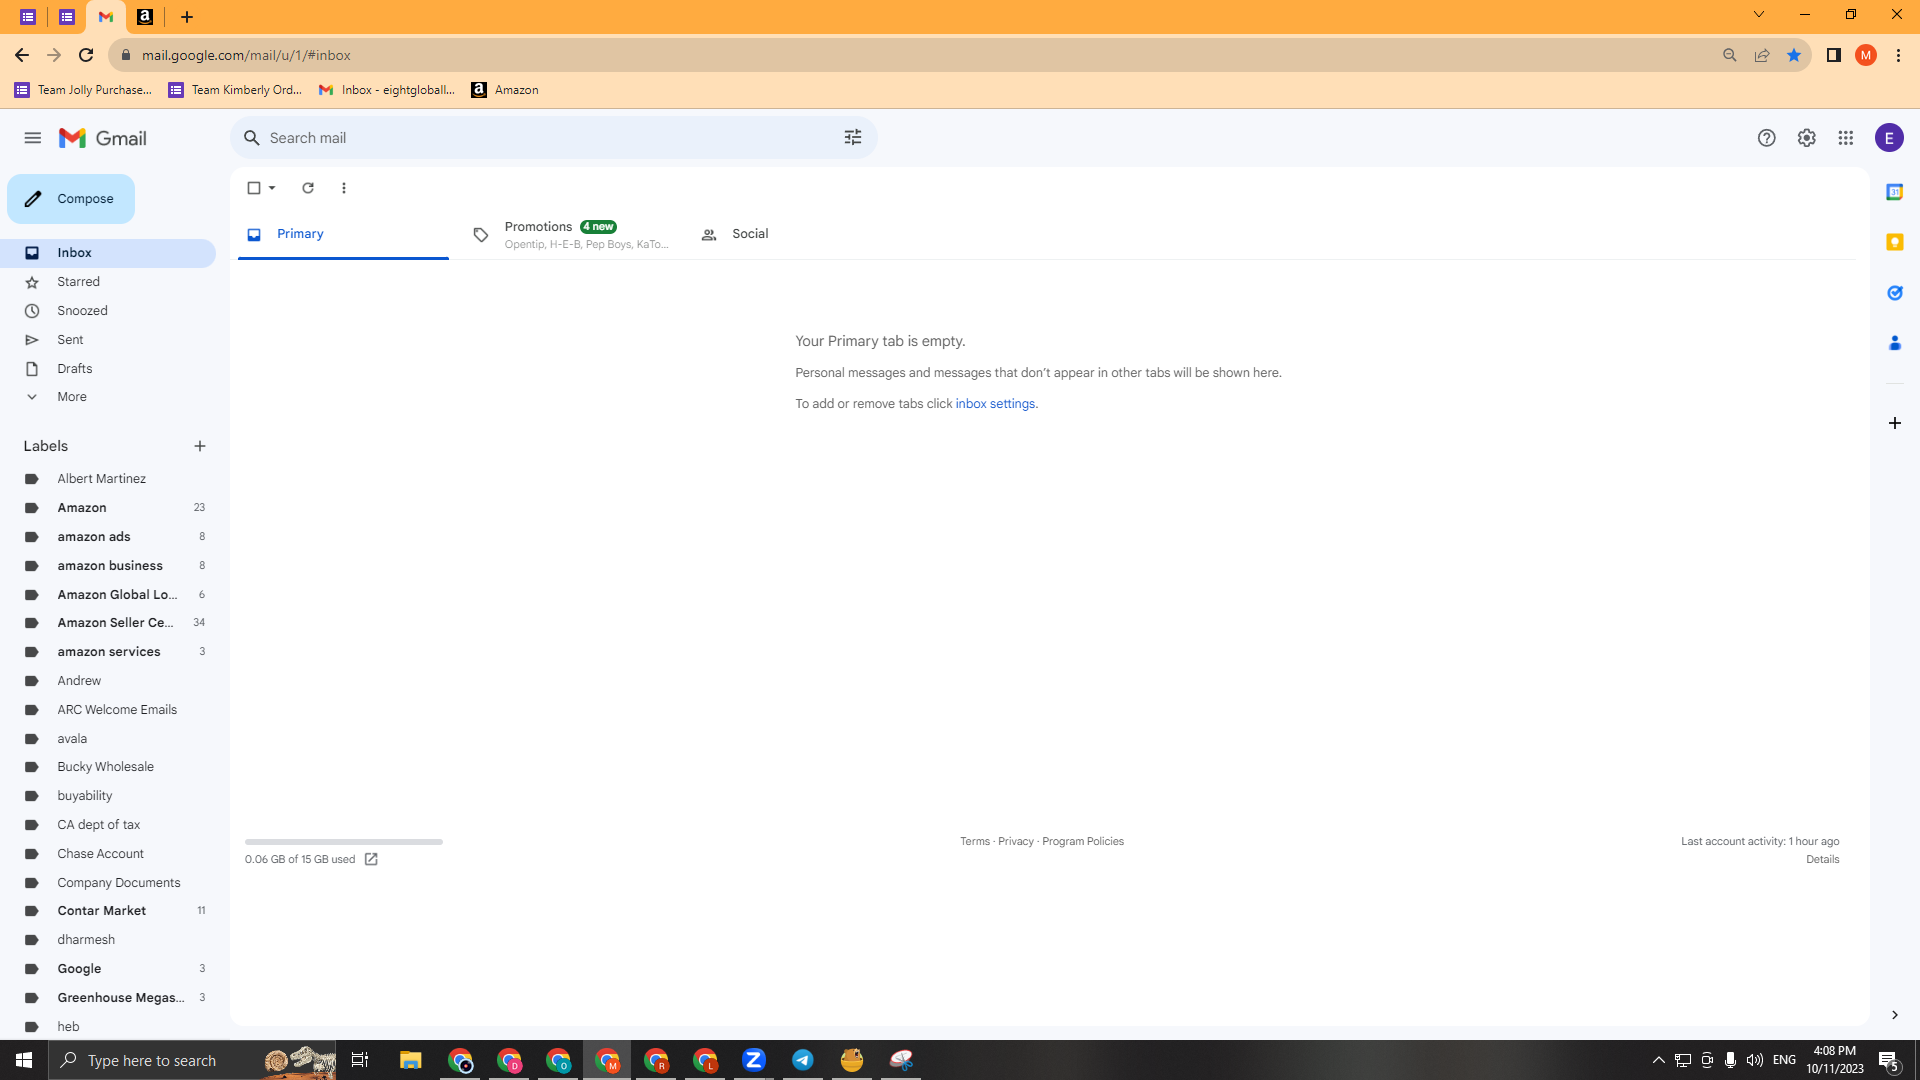
Task: Open the More options three-dot menu in the toolbar
Action: tap(344, 188)
